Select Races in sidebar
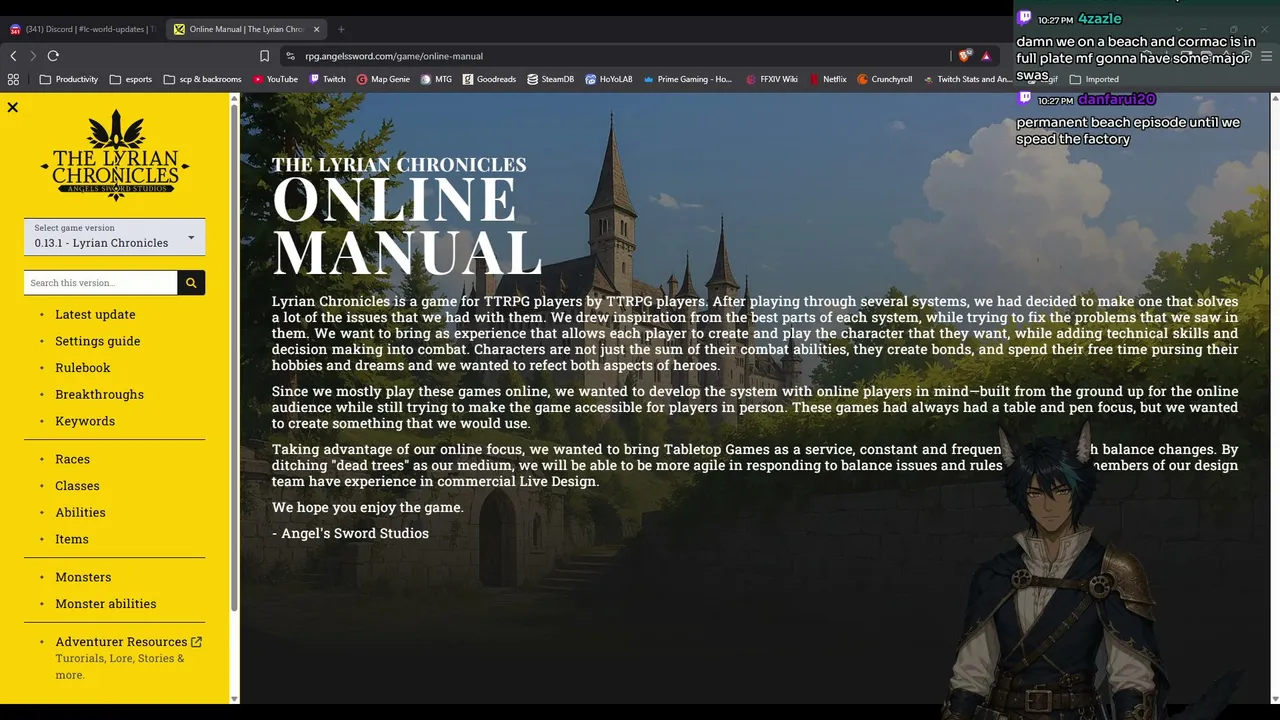The image size is (1280, 720). coord(73,459)
